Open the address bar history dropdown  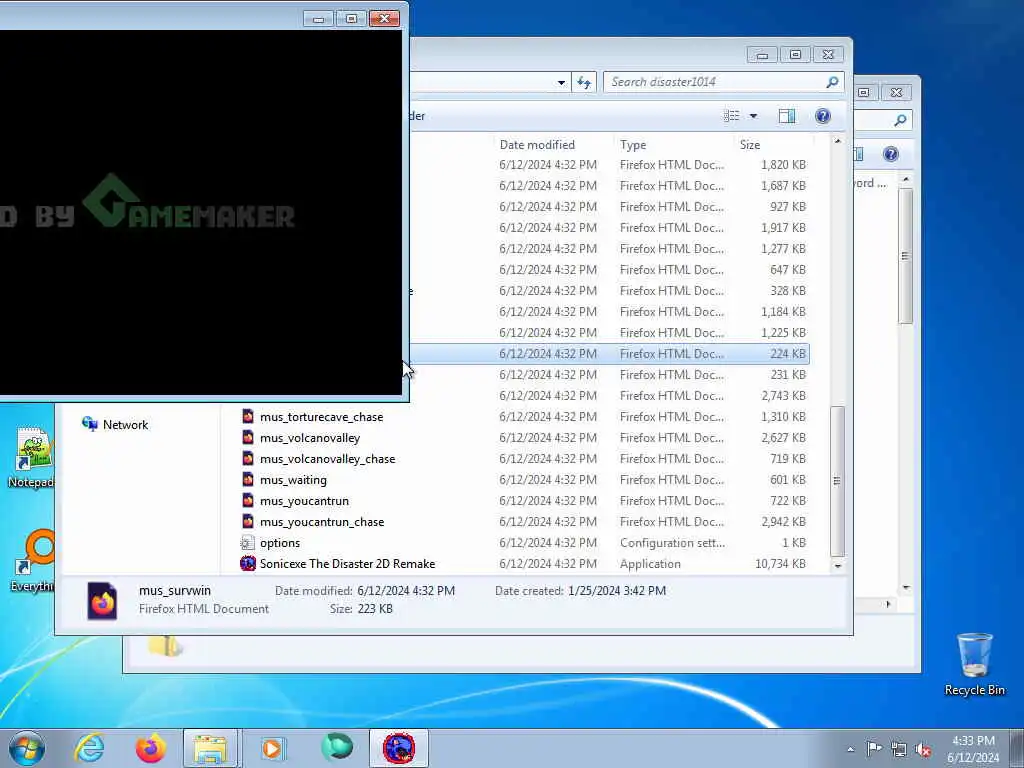point(561,82)
